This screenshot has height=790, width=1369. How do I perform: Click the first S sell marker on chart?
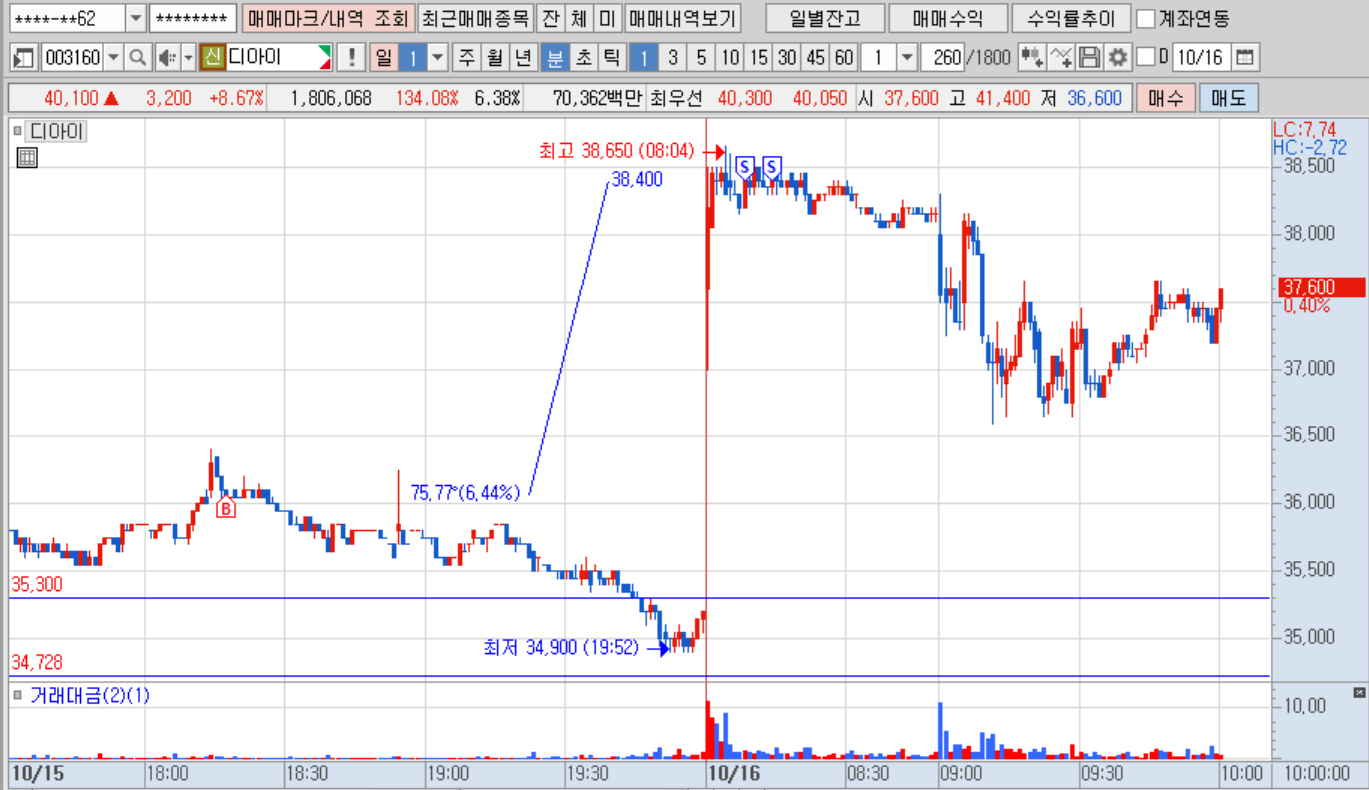pos(744,166)
